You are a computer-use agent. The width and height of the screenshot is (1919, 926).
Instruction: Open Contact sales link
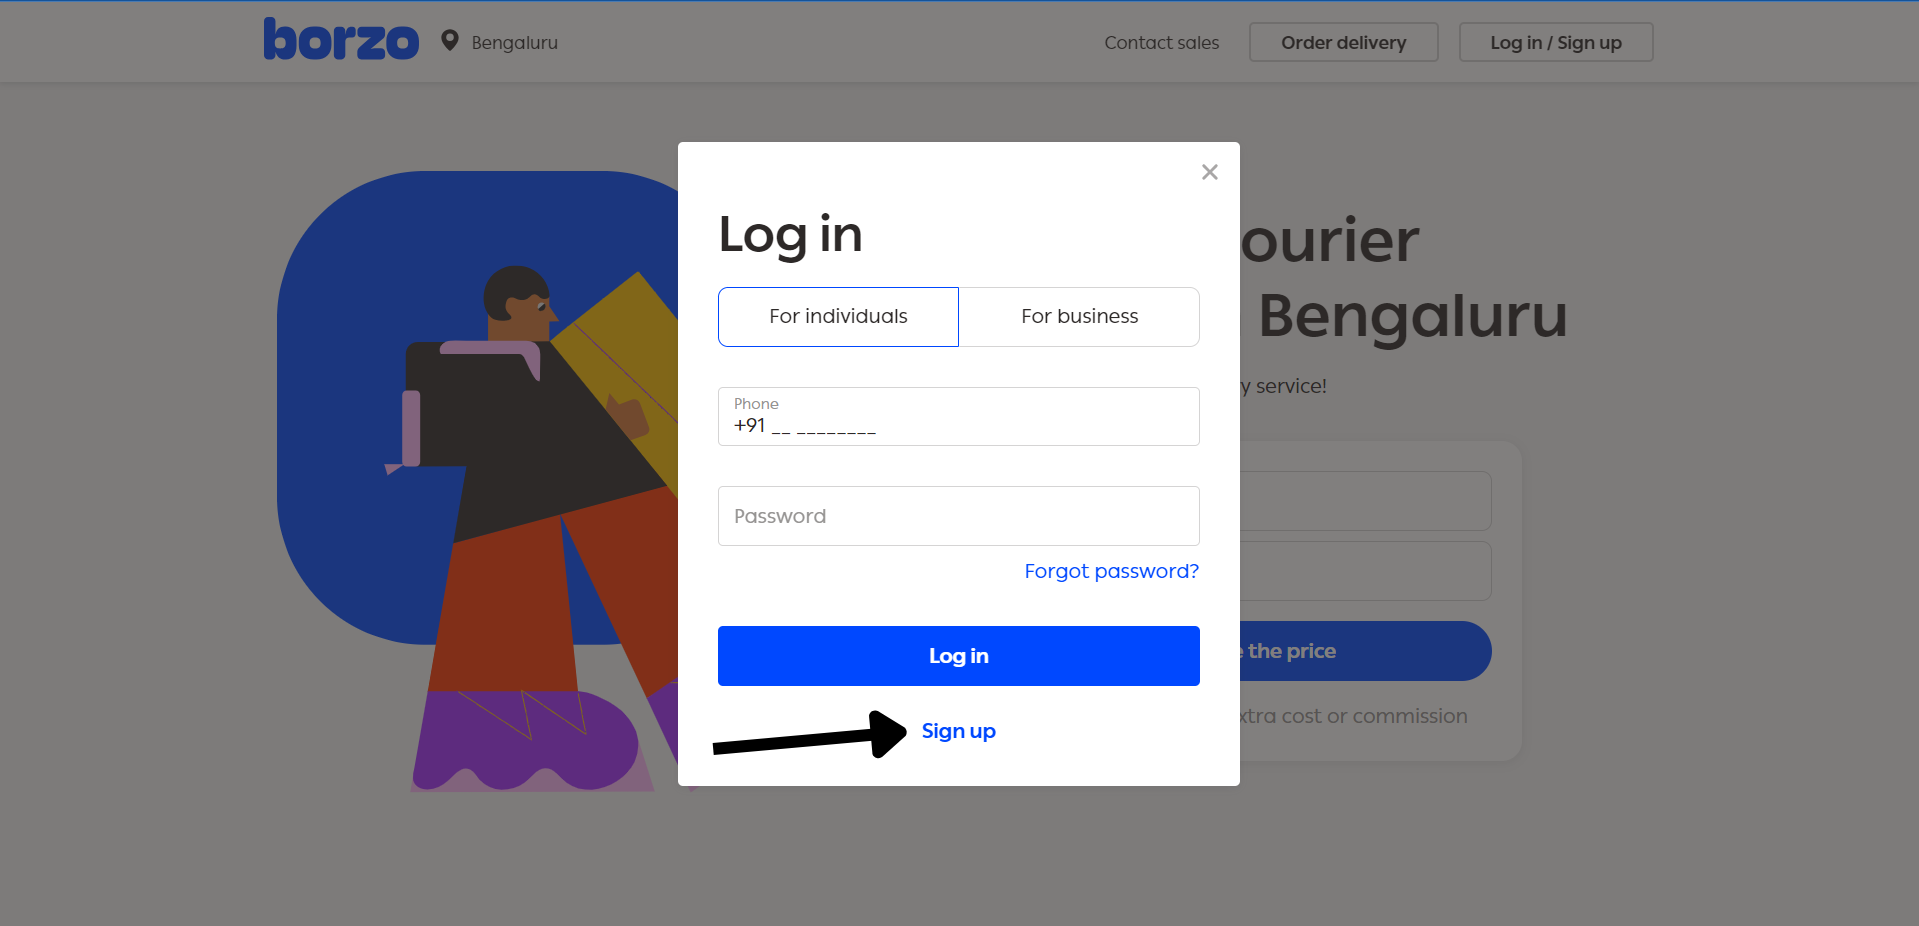(1161, 43)
